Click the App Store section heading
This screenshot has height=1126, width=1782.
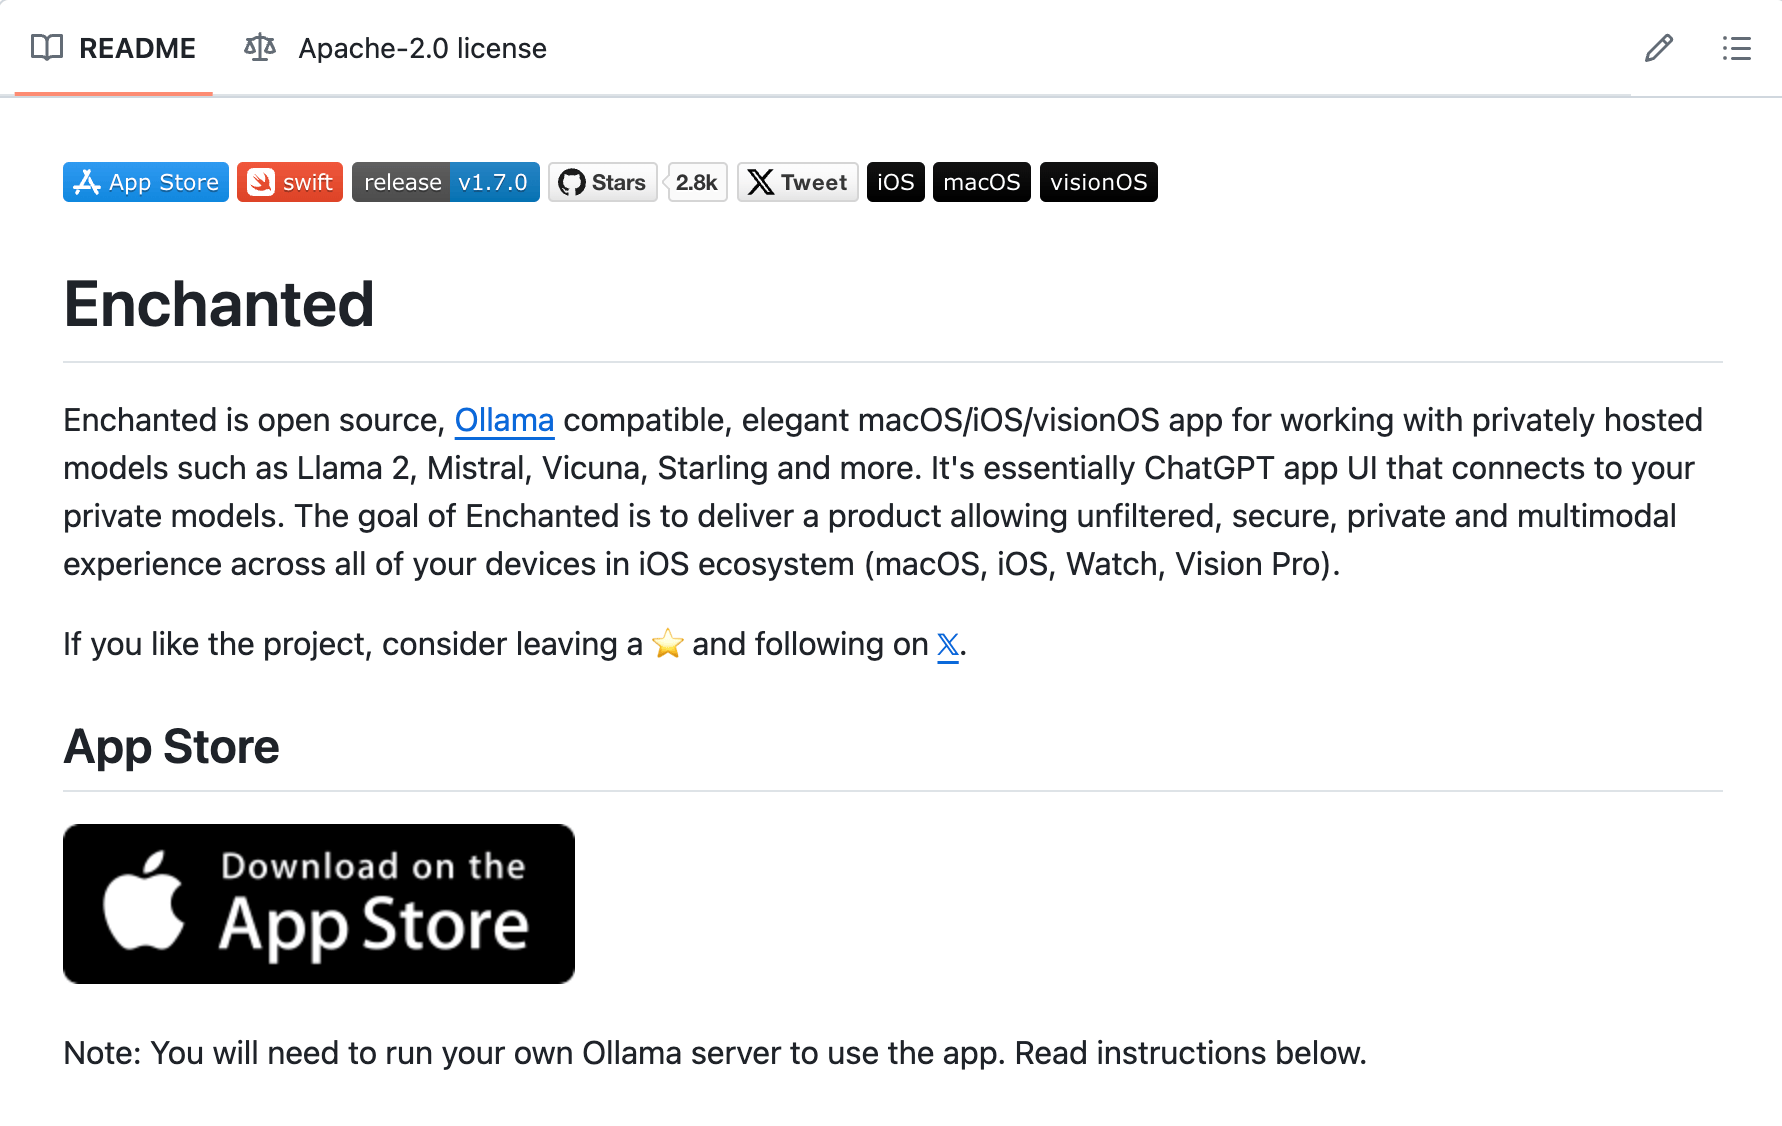(172, 747)
